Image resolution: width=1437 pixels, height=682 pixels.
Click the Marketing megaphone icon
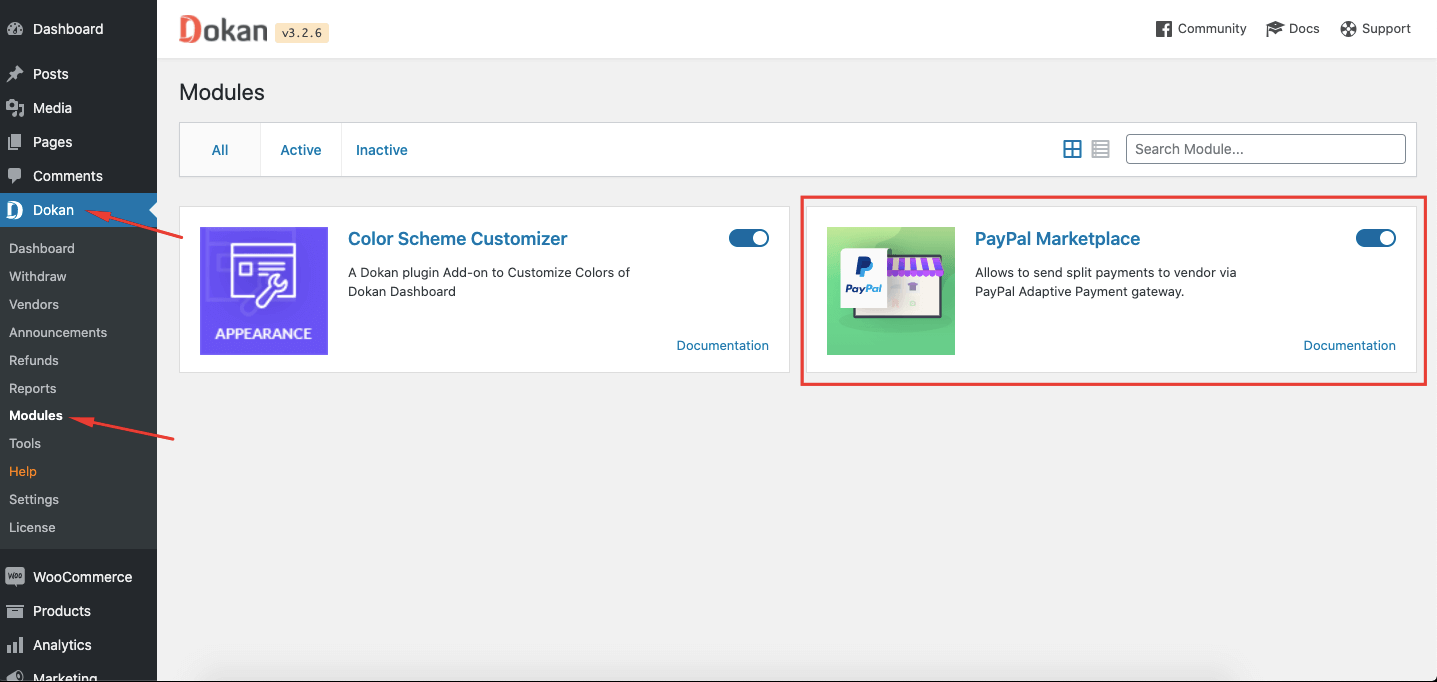(x=15, y=676)
